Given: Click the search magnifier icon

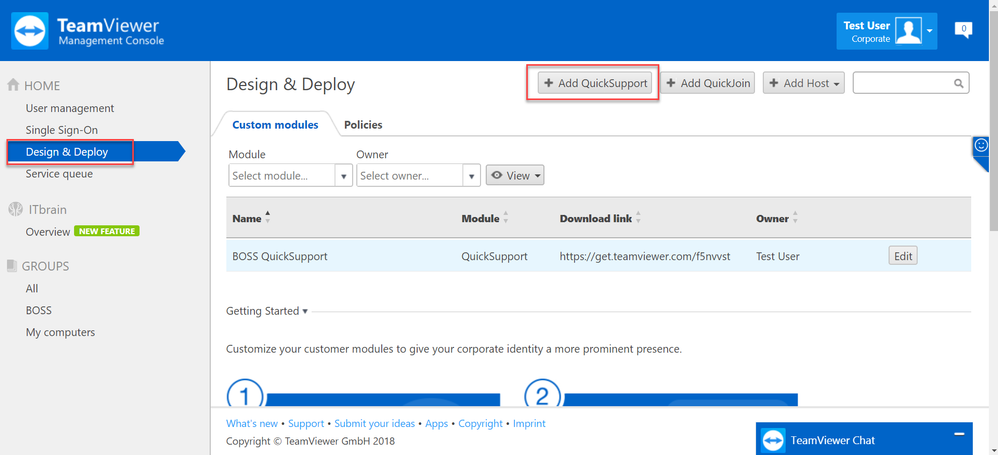Looking at the screenshot, I should click(959, 83).
